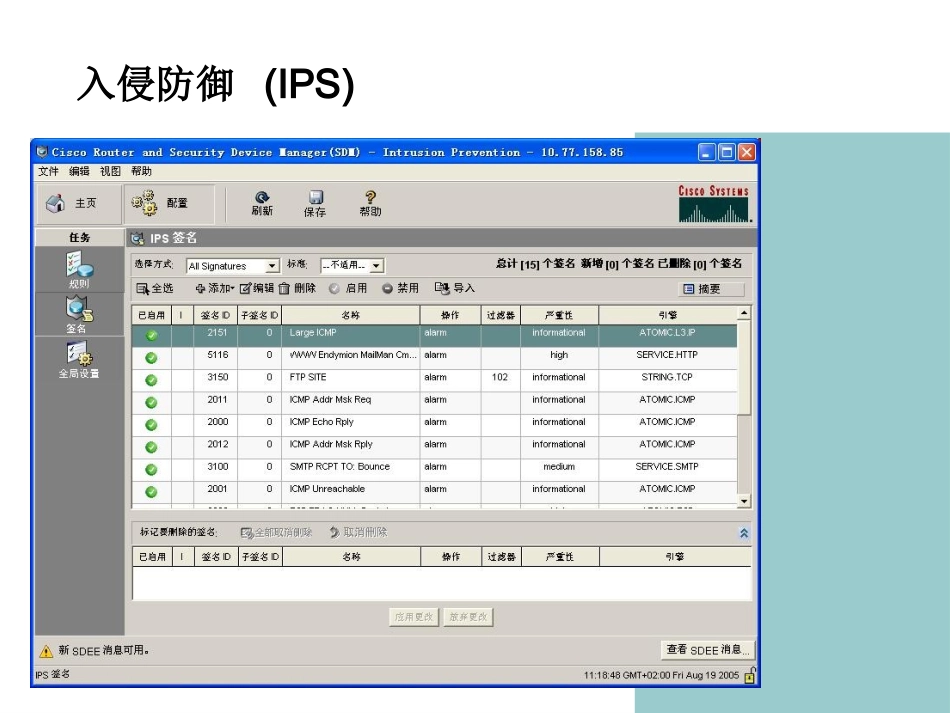Select the 全局设置 global settings icon

coord(79,354)
